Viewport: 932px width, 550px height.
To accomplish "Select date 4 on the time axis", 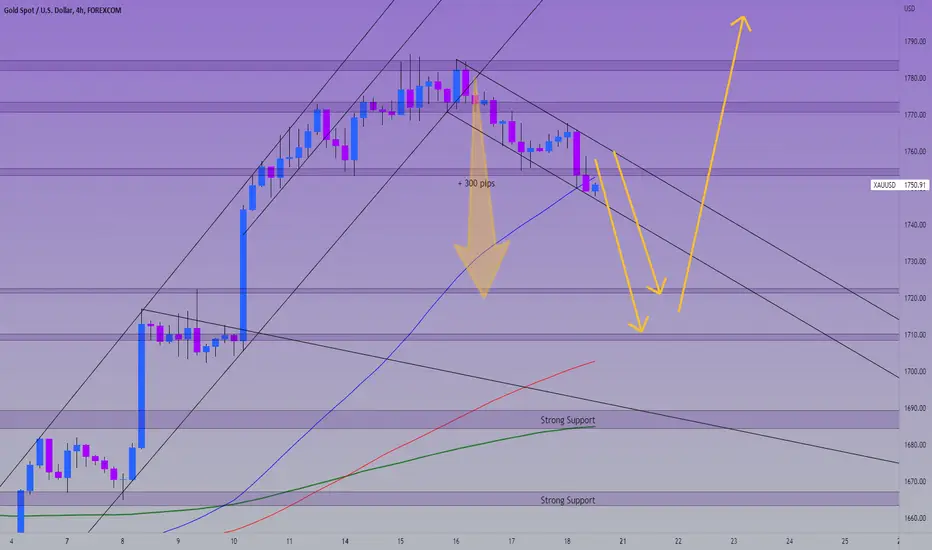I will click(x=11, y=541).
